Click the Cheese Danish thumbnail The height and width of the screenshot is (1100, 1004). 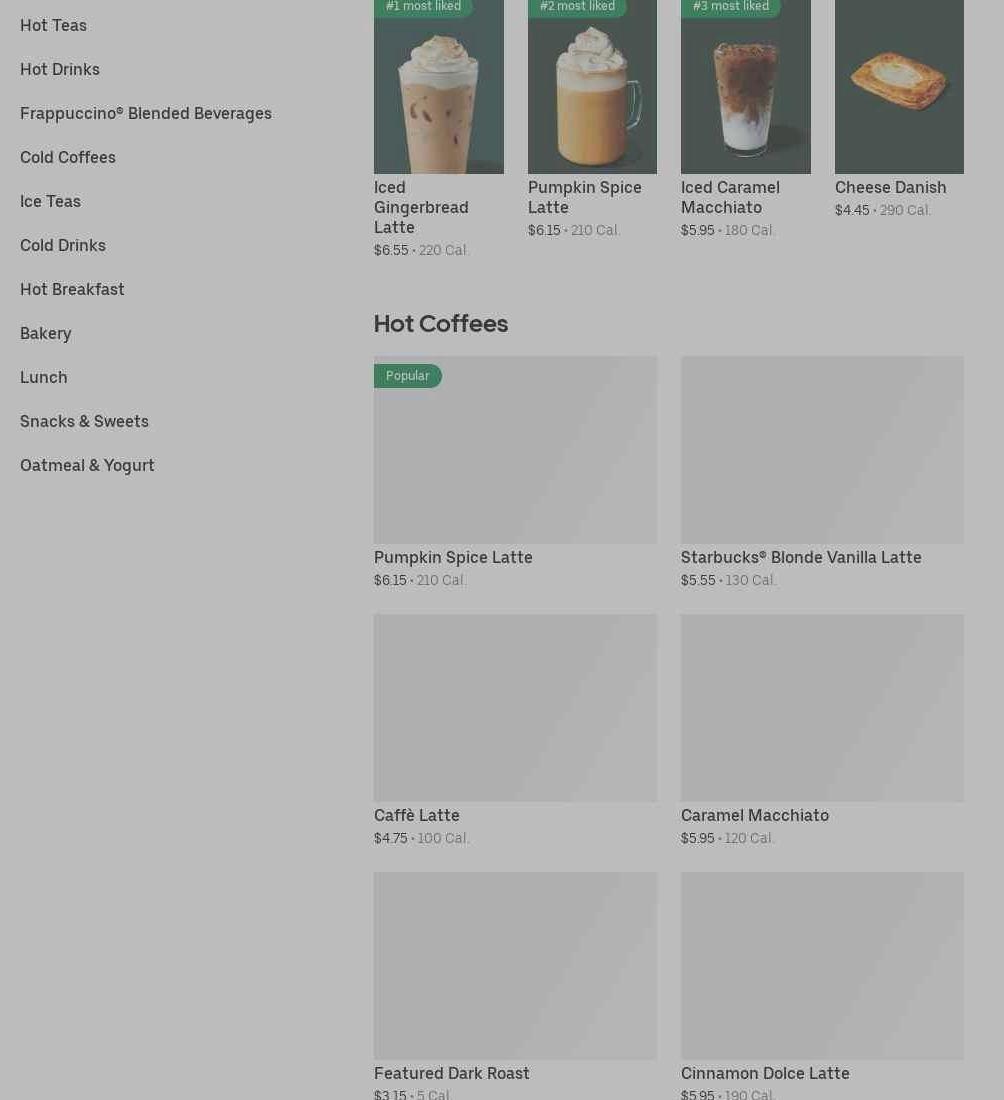click(899, 87)
